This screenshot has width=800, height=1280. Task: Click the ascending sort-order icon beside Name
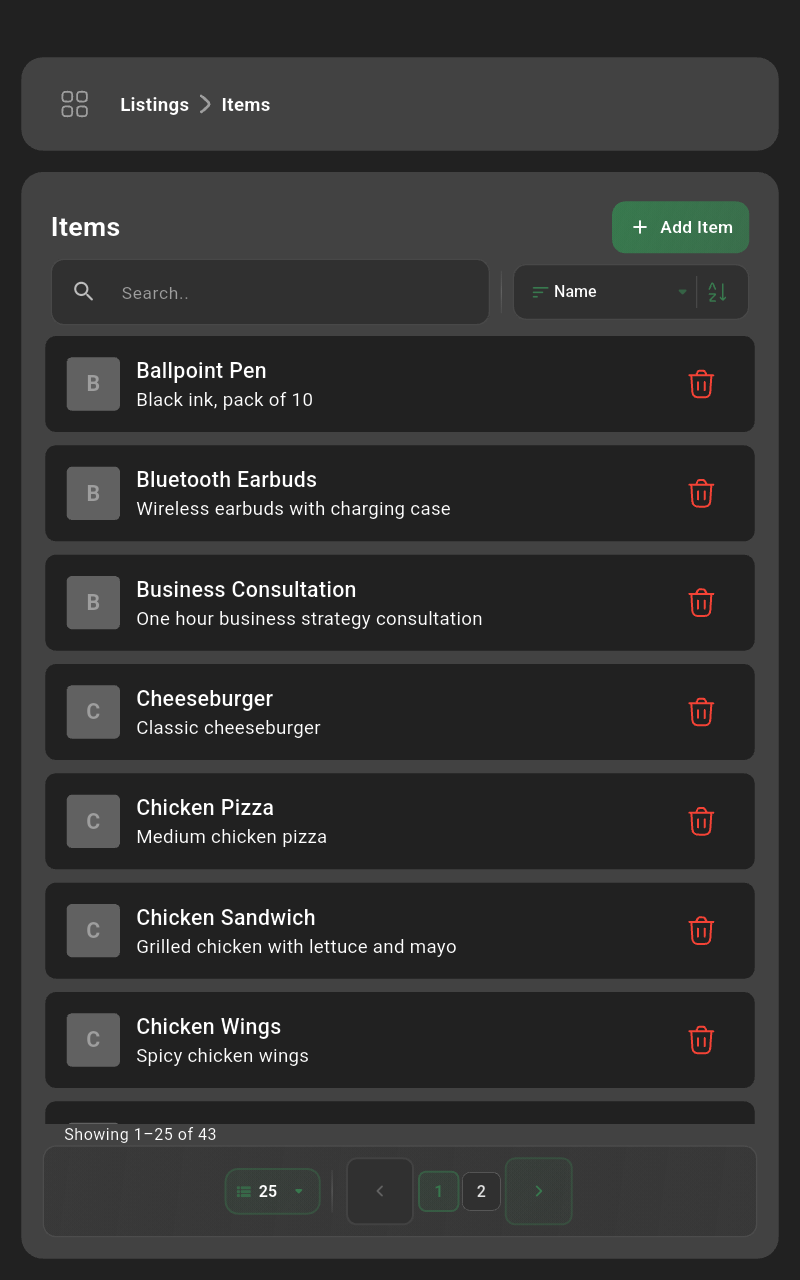click(717, 291)
